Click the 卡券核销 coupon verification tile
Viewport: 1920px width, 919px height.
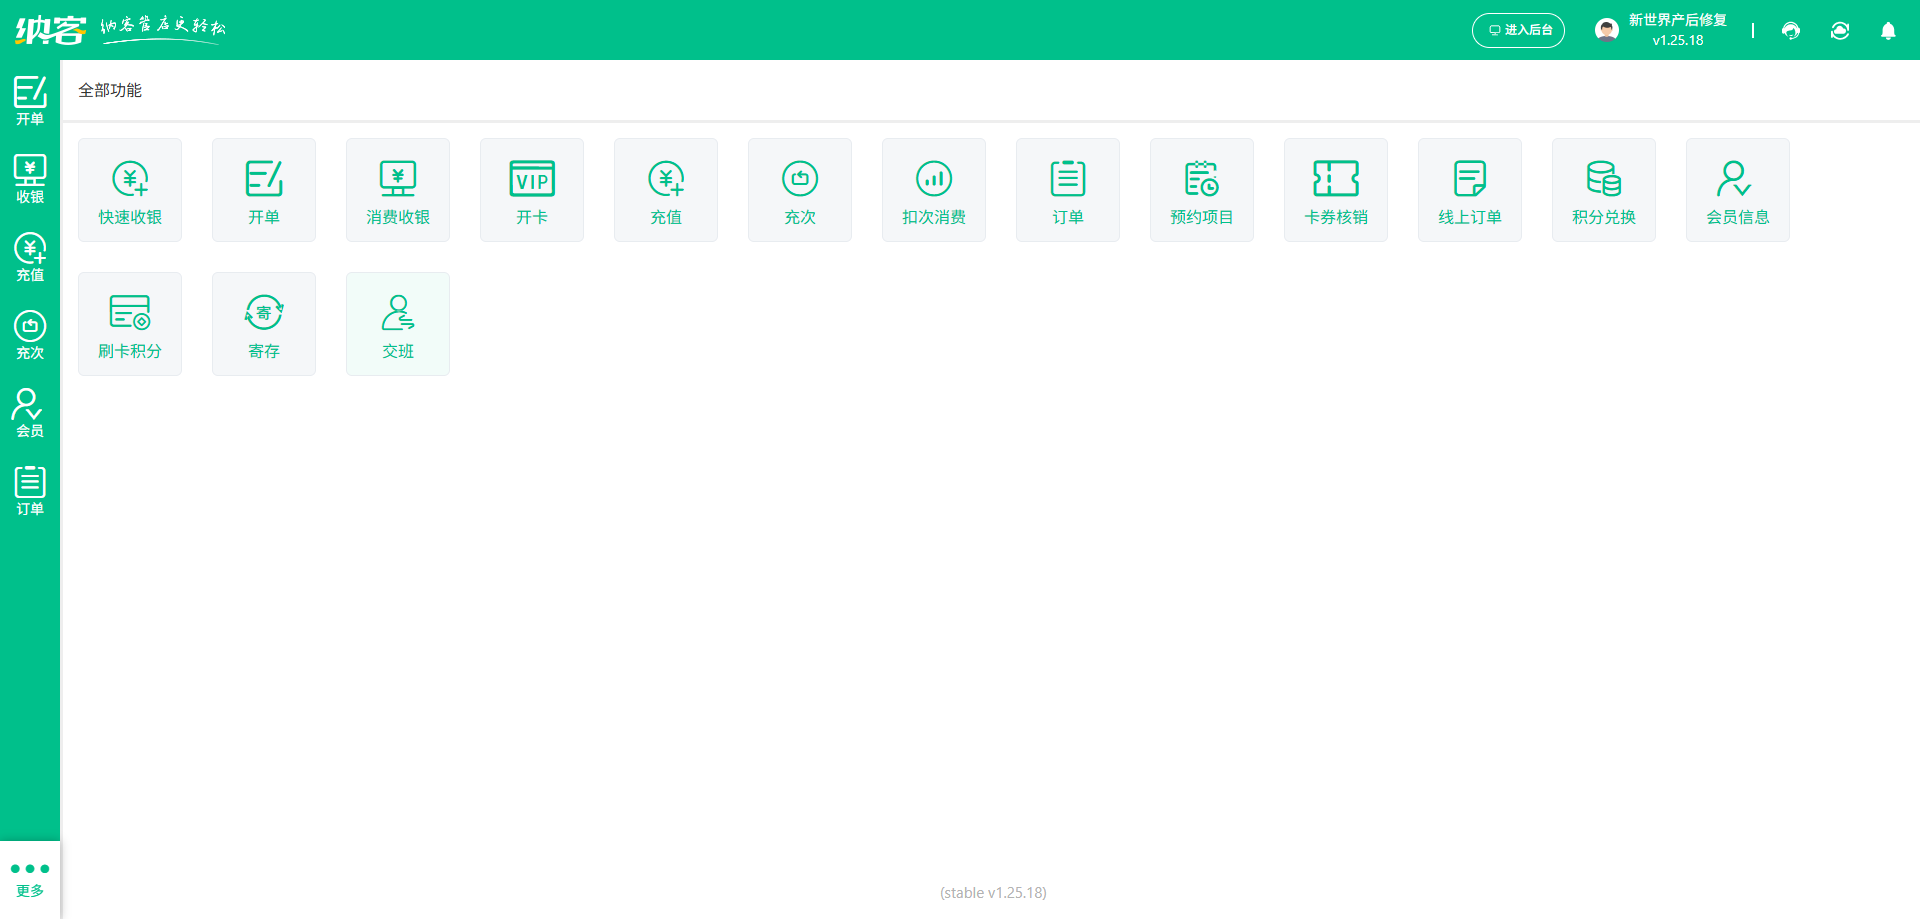(x=1336, y=190)
